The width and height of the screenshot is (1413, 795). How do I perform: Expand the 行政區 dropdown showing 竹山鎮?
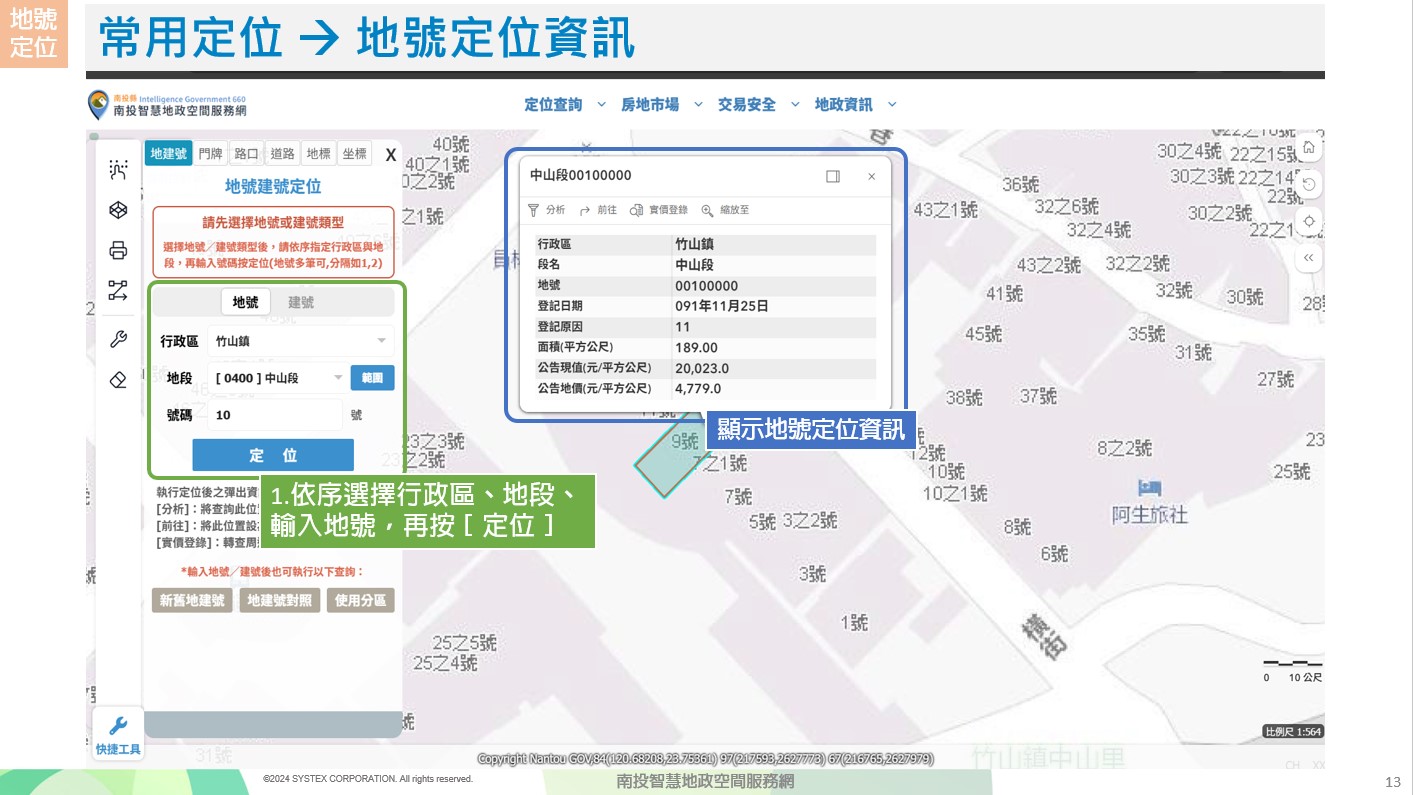pos(301,341)
